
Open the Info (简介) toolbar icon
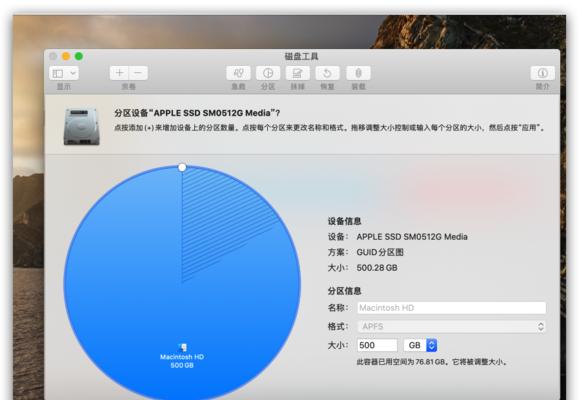(x=542, y=73)
